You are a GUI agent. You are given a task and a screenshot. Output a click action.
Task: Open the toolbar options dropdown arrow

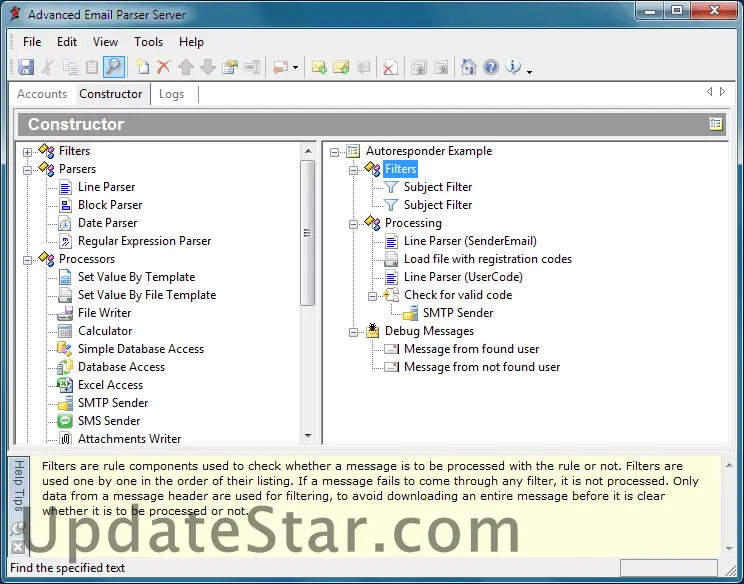pyautogui.click(x=529, y=72)
